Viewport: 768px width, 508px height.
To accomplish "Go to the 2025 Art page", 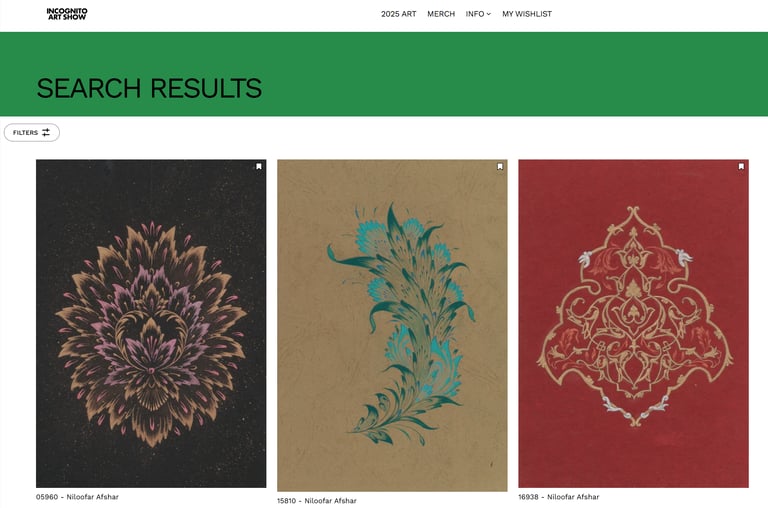I will click(x=399, y=14).
